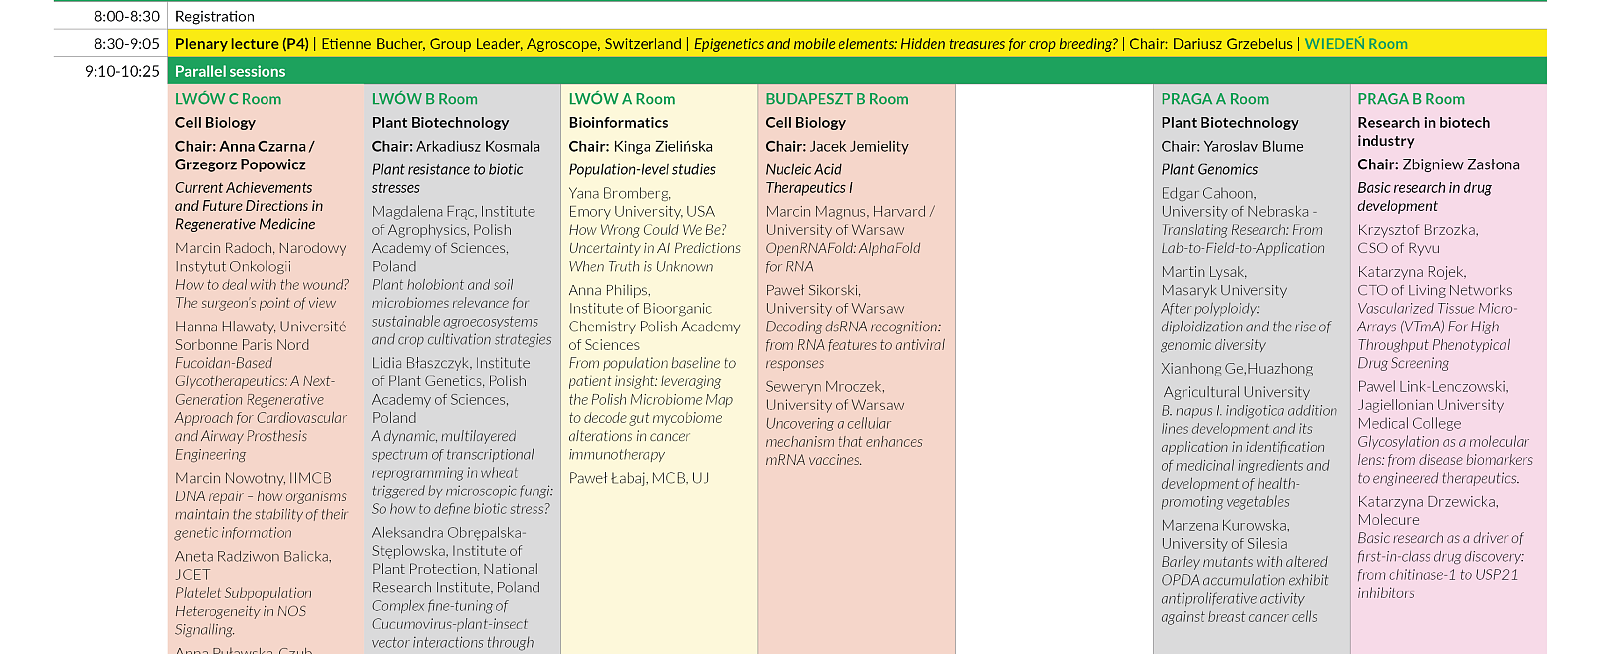Click speaker Aleksandra Obrępalska-Stęplowska
The image size is (1600, 654).
pos(456,560)
